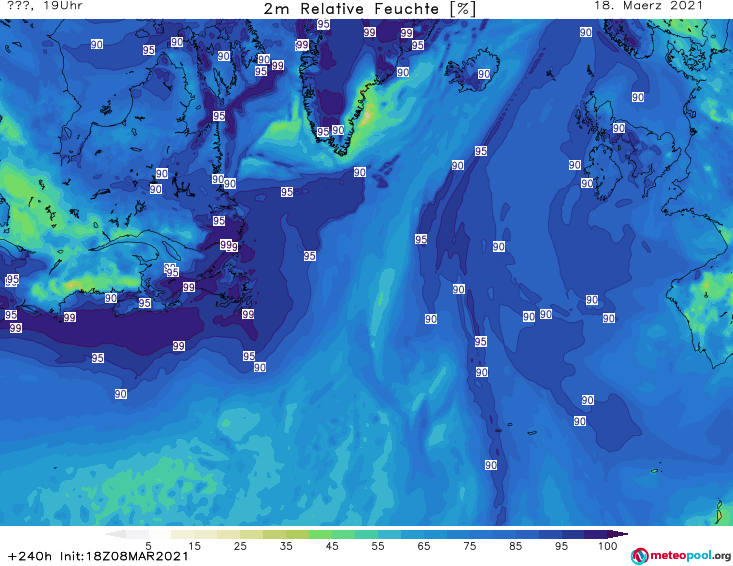The width and height of the screenshot is (733, 566).
Task: Click the '???, 19Uhr' time label
Action: click(x=44, y=6)
